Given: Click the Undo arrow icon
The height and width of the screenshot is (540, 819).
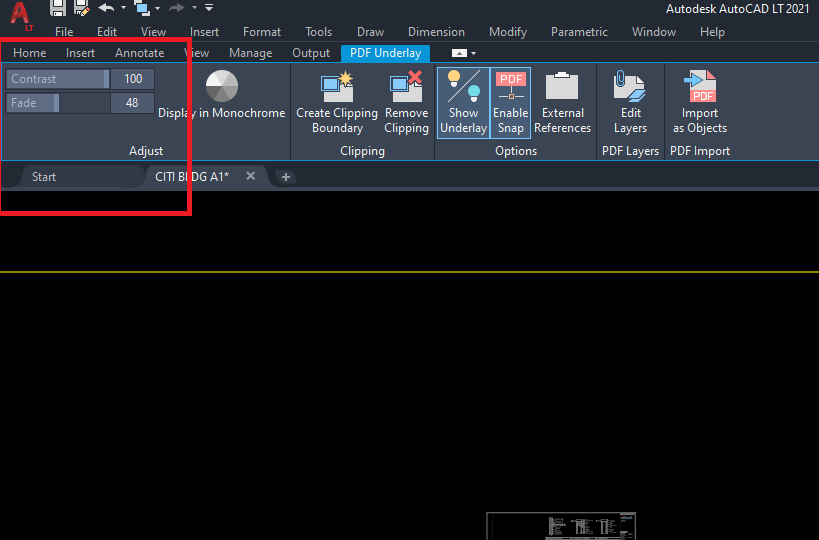Looking at the screenshot, I should click(x=106, y=7).
